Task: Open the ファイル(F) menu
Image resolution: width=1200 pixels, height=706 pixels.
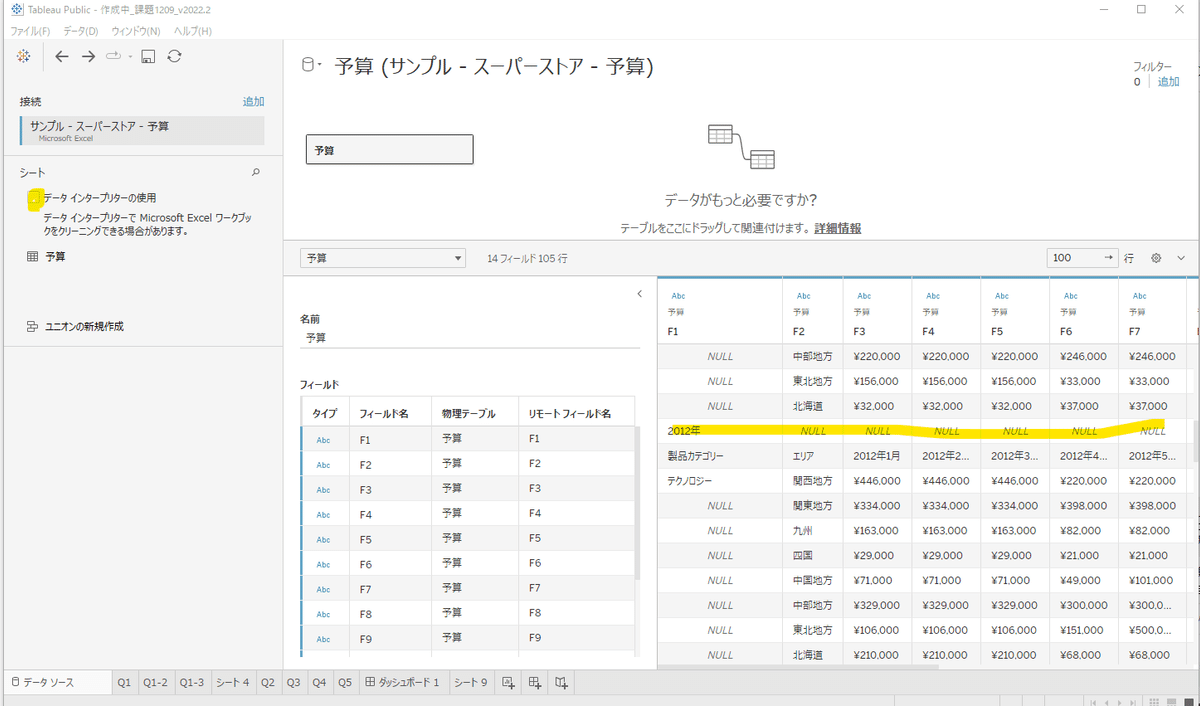Action: click(30, 31)
